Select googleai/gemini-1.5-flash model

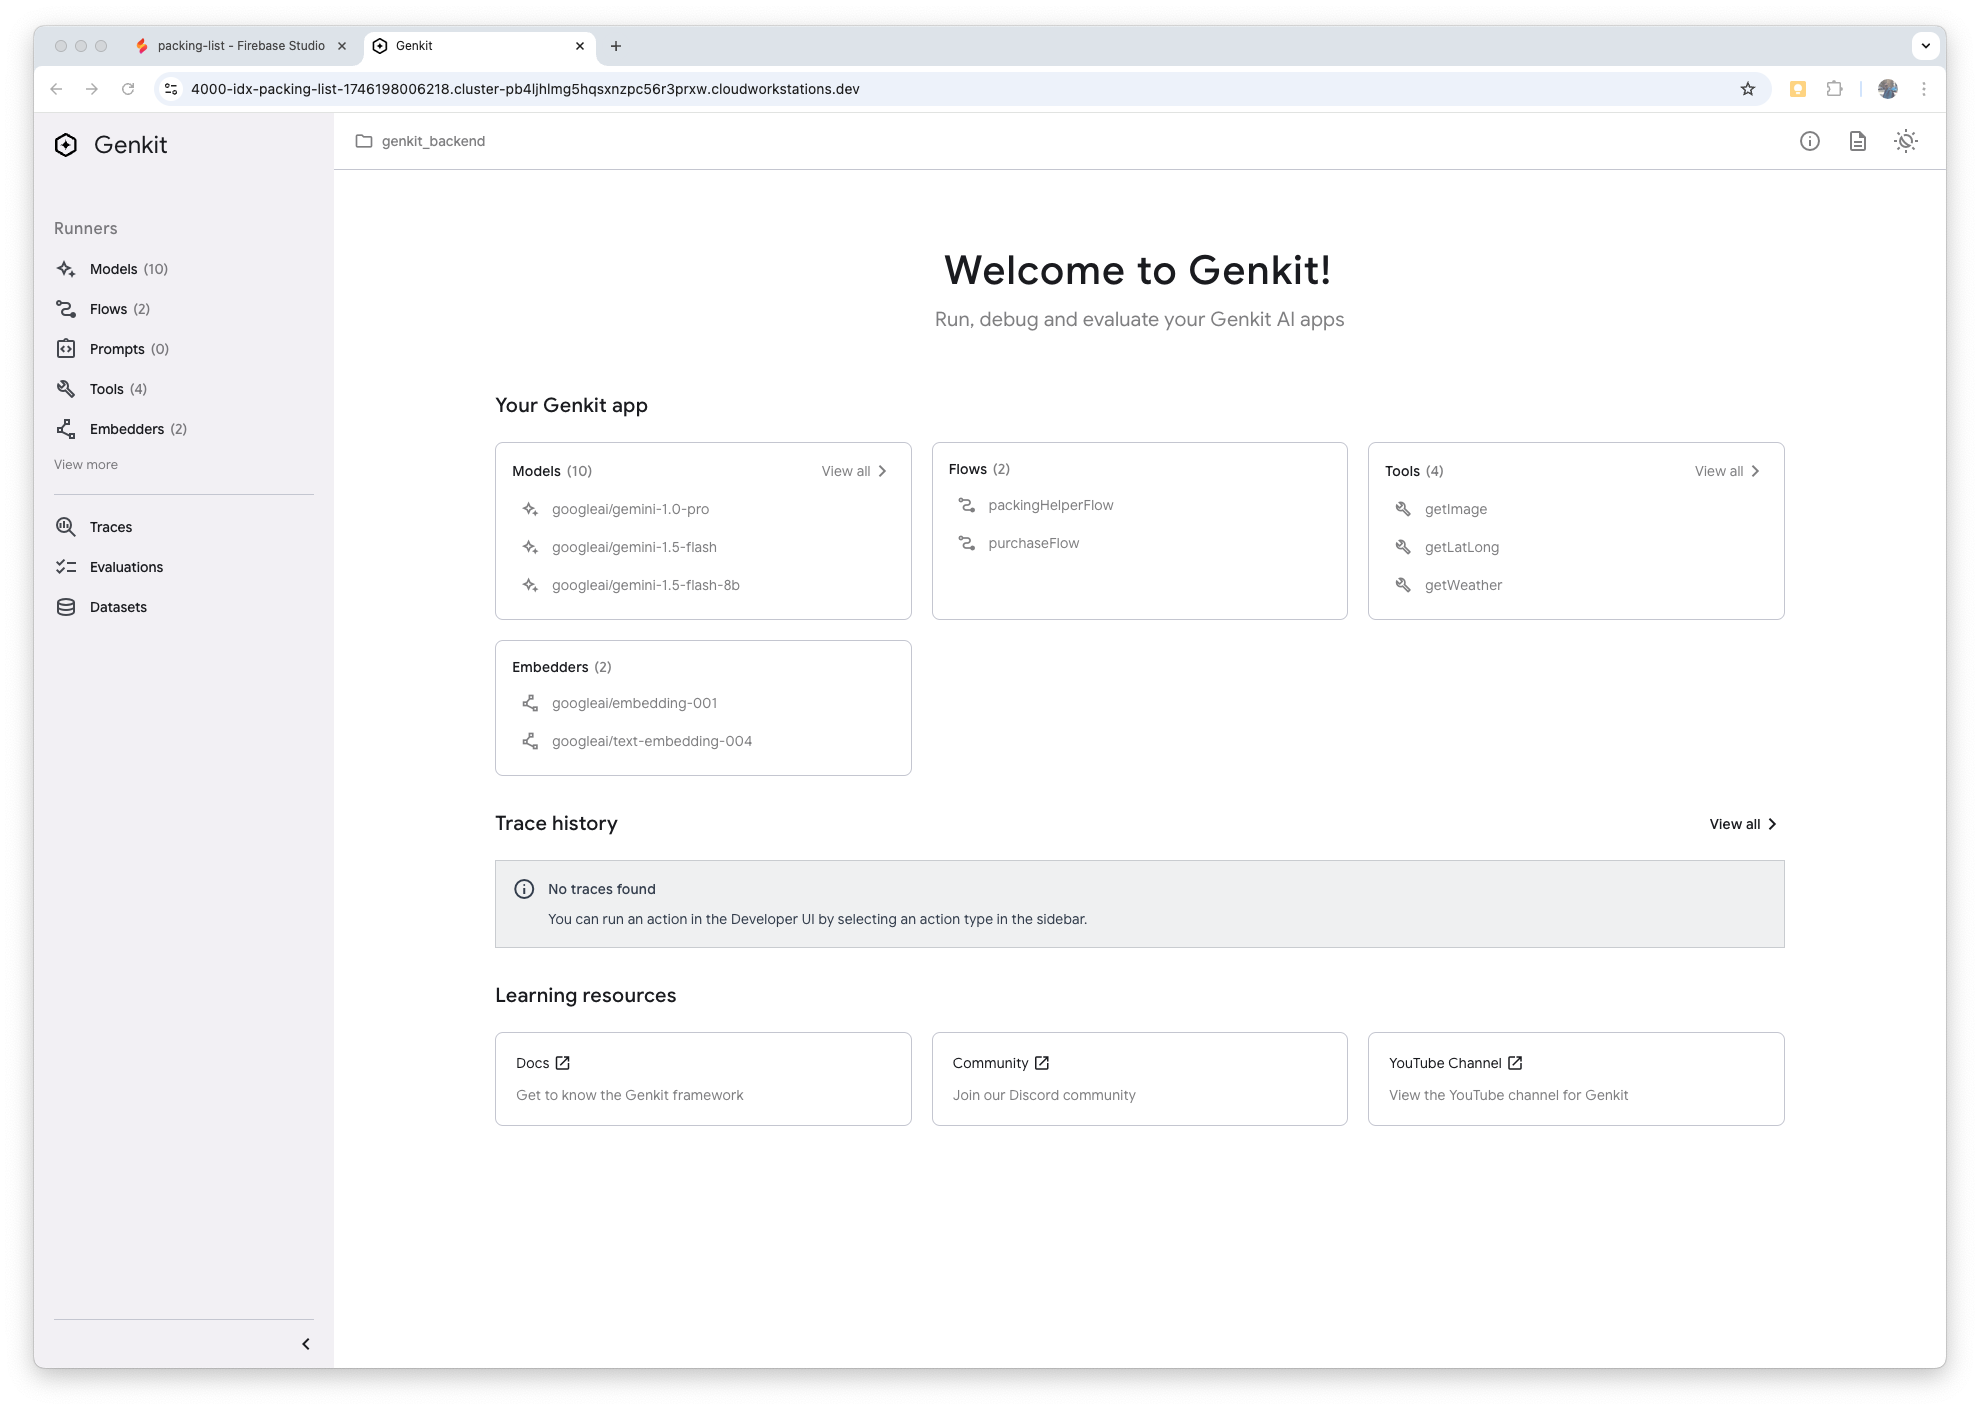click(634, 547)
